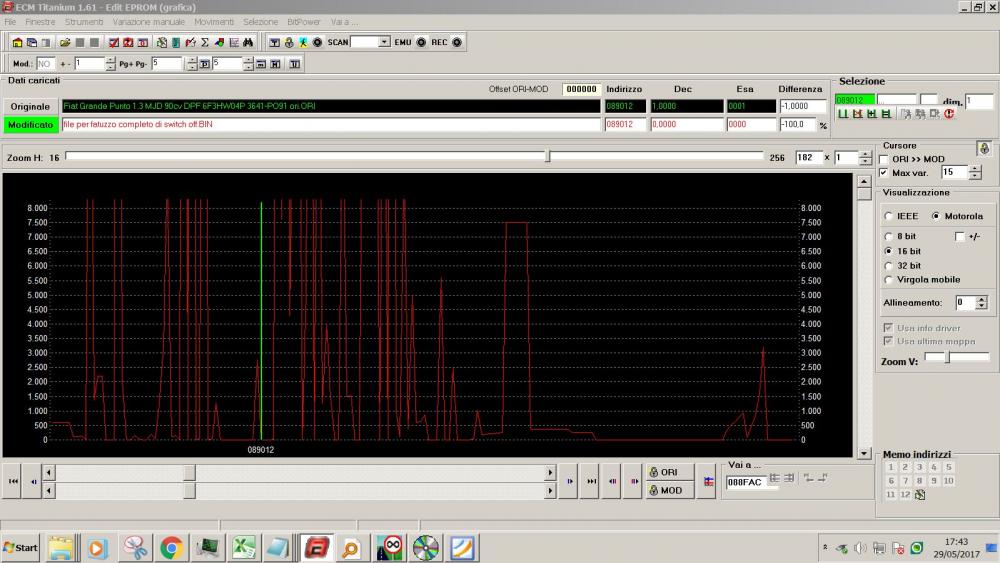Screen dimensions: 1000x563
Task: Open the SCAN dropdown list
Action: pos(384,42)
